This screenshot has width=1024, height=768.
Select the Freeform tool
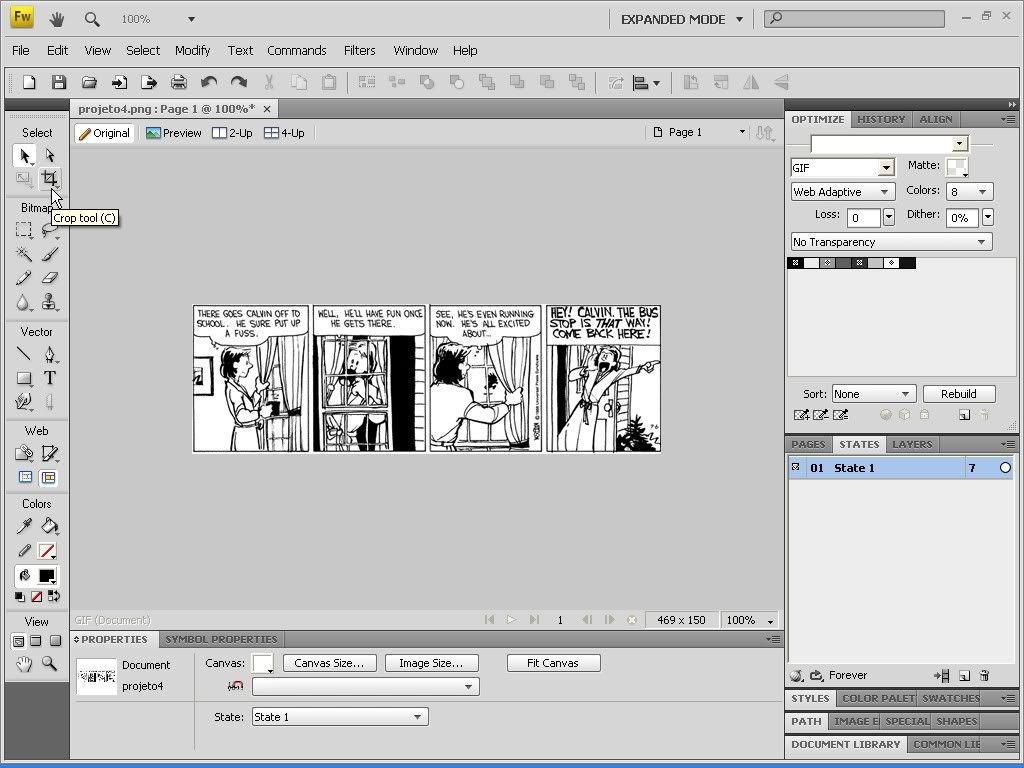[x=24, y=402]
